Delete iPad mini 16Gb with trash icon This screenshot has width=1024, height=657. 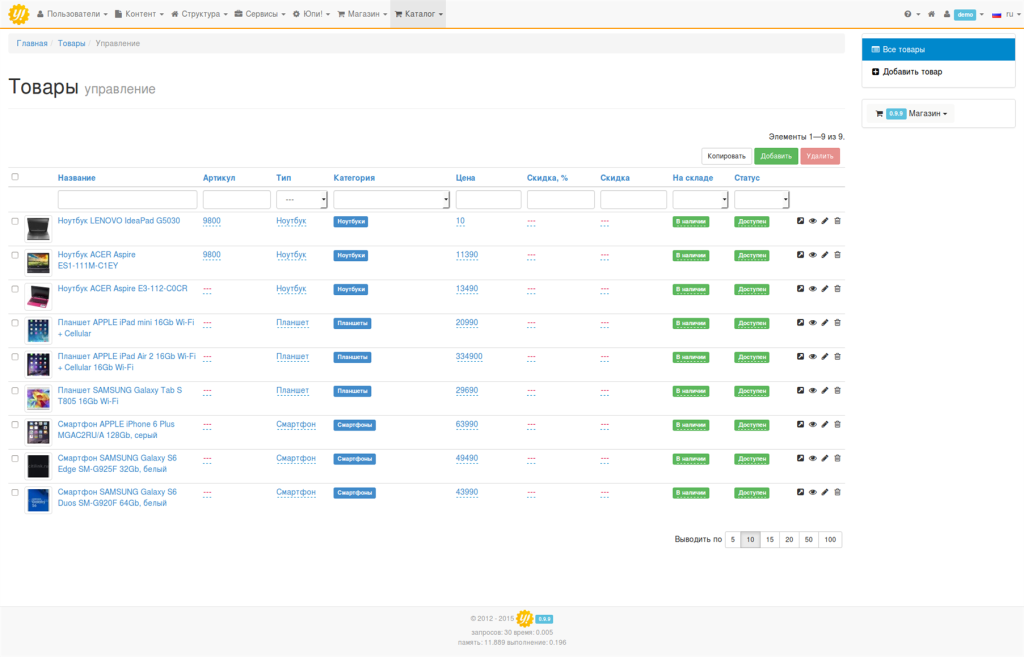point(837,323)
